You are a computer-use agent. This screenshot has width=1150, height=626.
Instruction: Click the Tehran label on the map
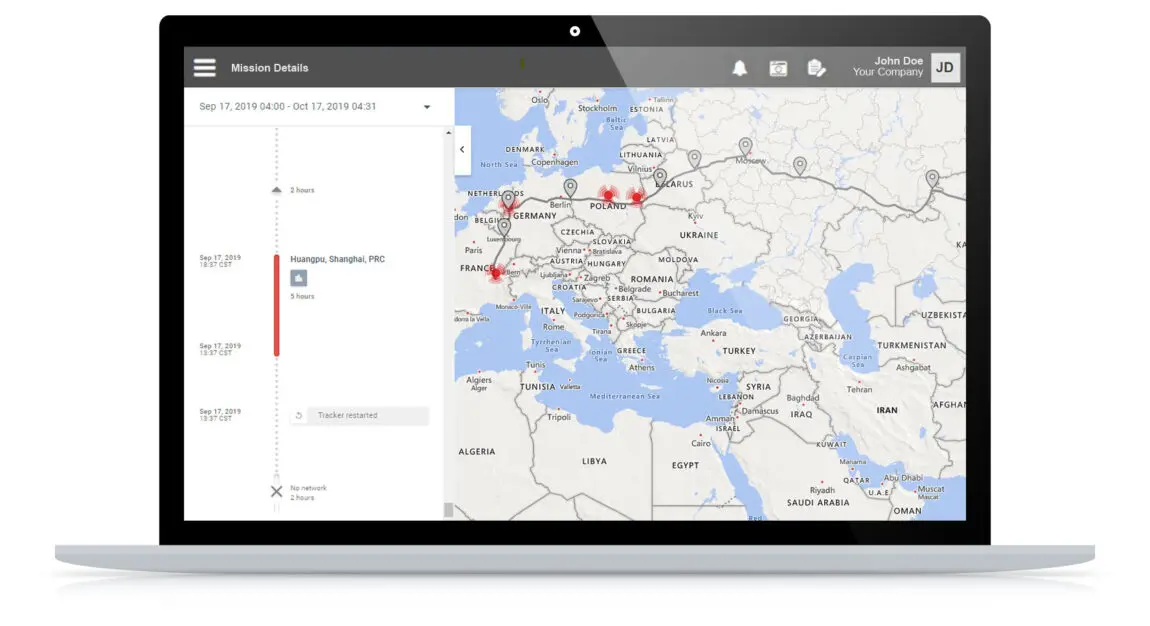click(860, 389)
